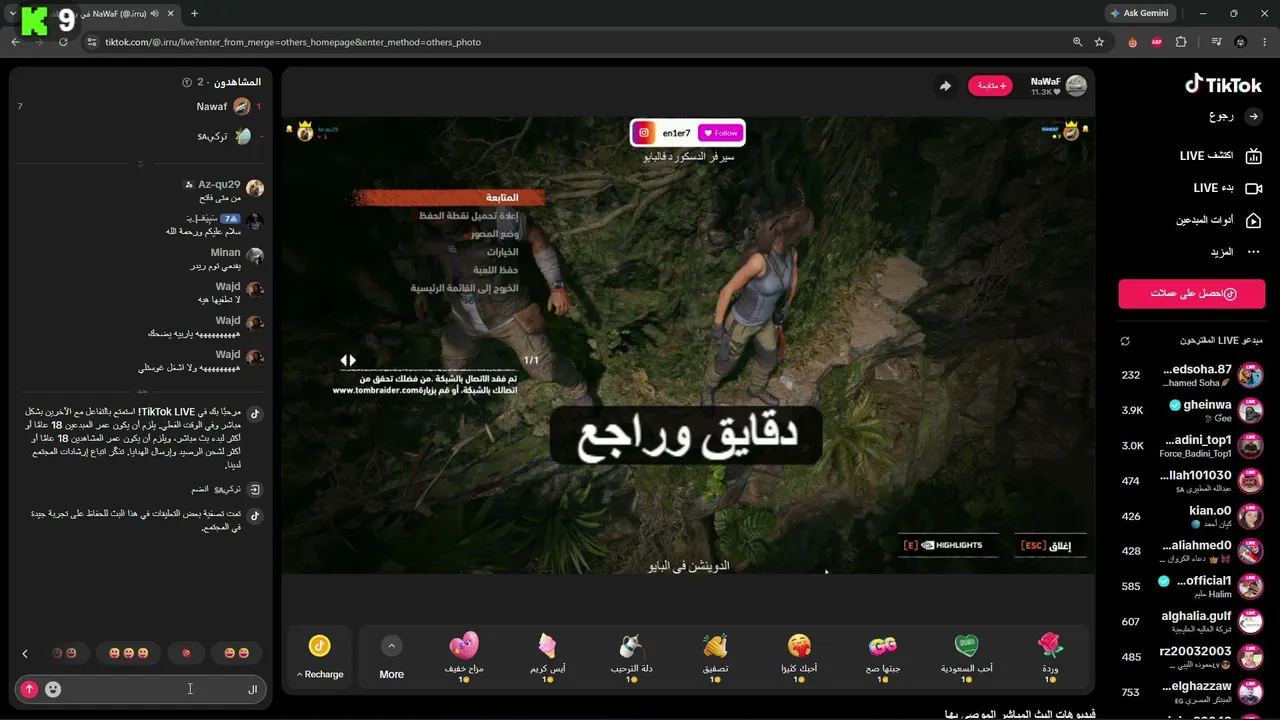
Task: Click the بدء LIVE camera item
Action: pos(1227,188)
